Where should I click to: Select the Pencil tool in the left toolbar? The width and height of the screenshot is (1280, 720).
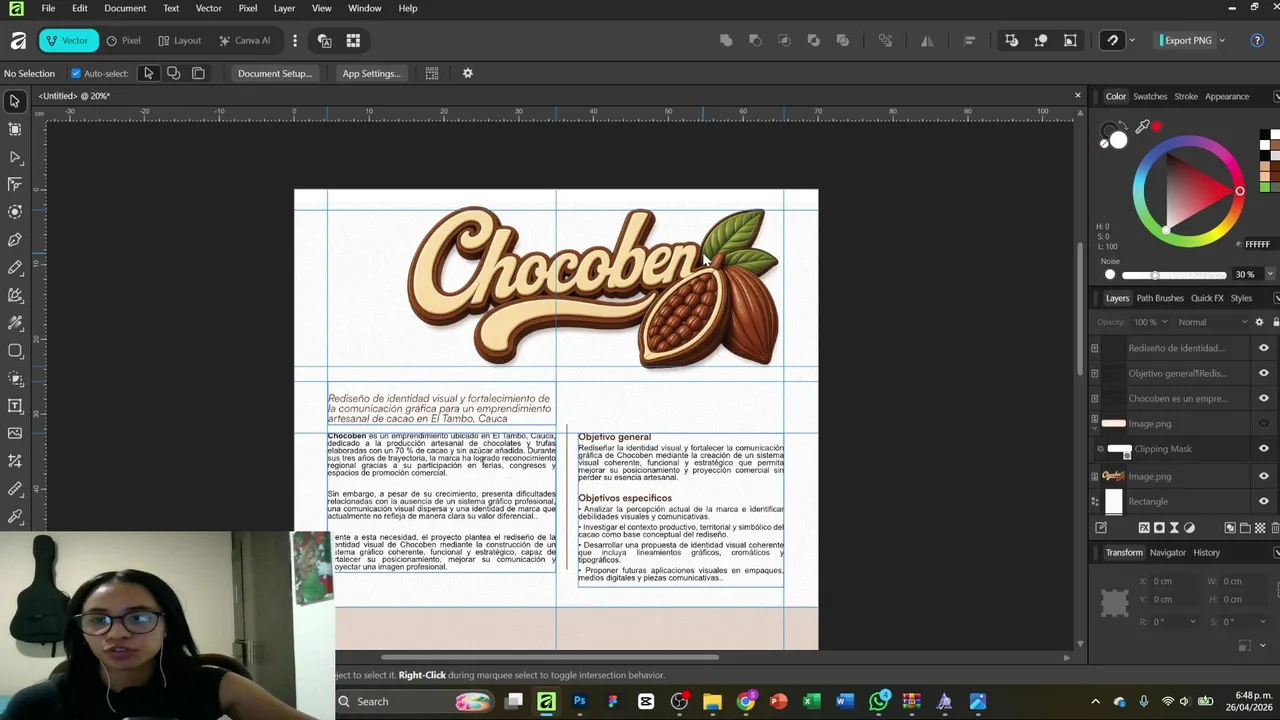click(x=15, y=268)
